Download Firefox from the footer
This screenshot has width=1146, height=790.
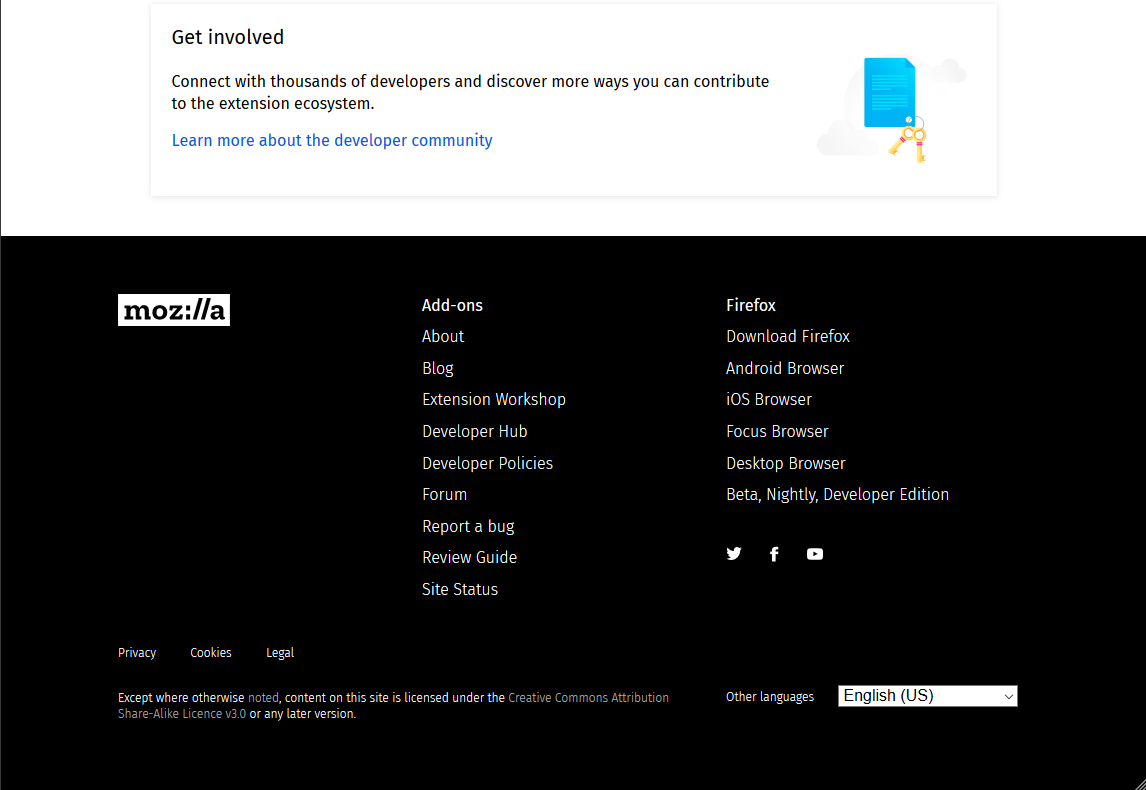click(x=788, y=336)
